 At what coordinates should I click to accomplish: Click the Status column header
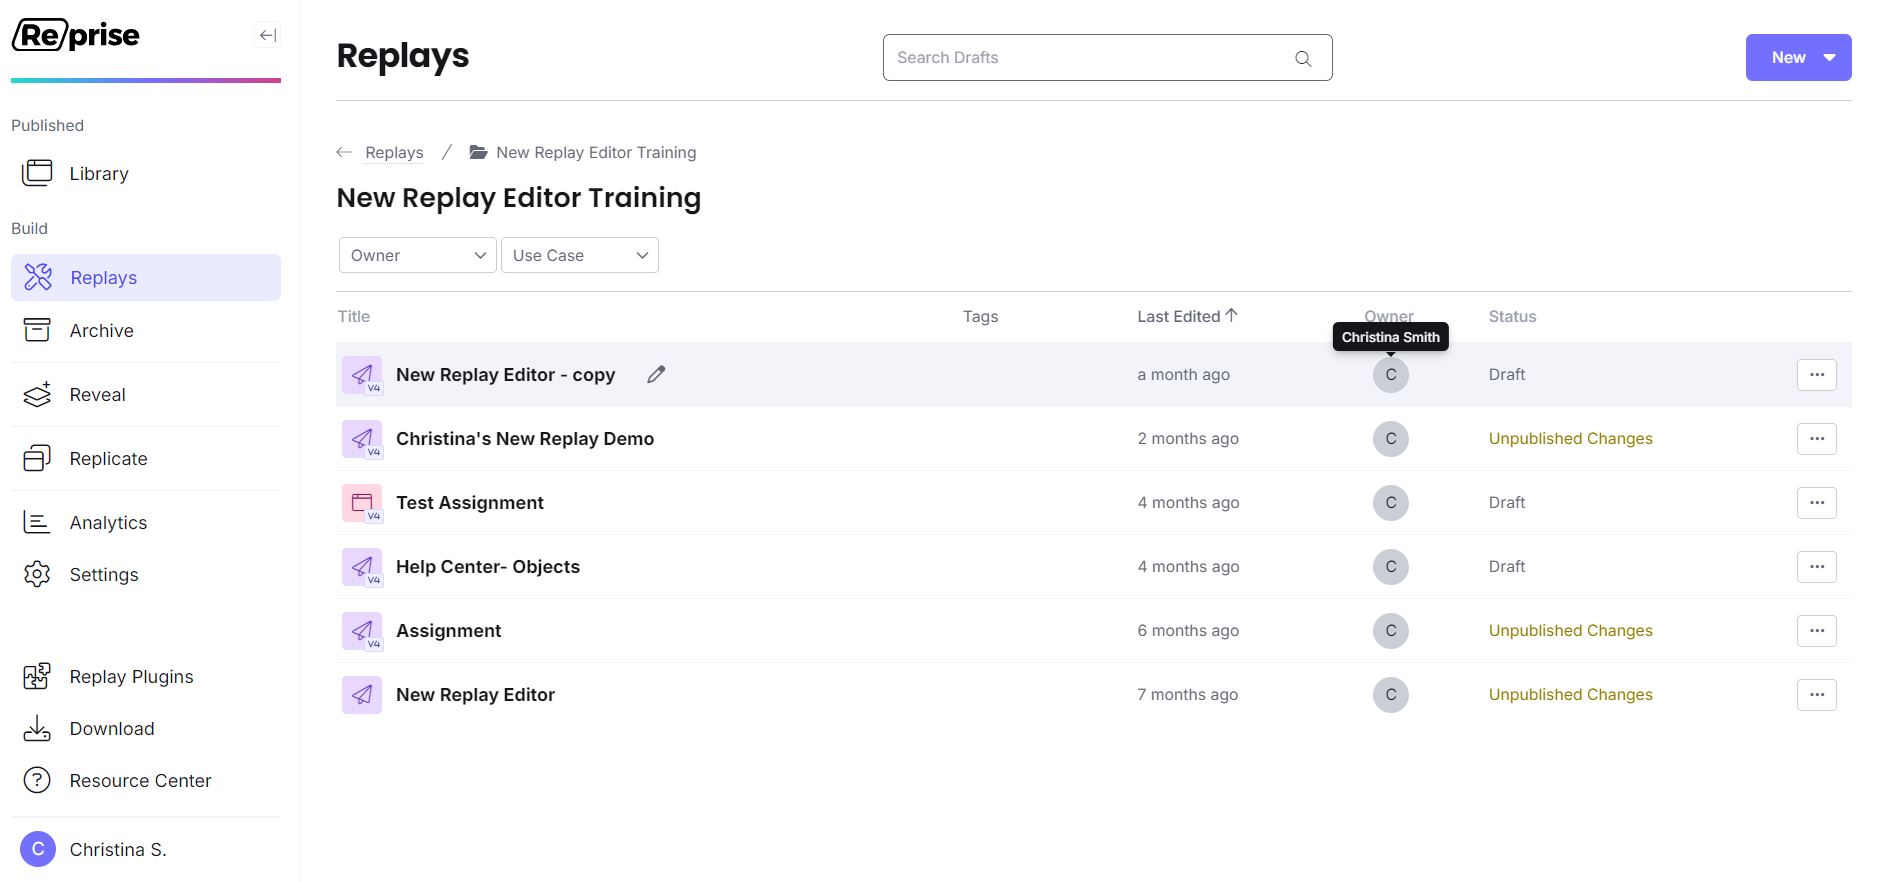(x=1512, y=316)
